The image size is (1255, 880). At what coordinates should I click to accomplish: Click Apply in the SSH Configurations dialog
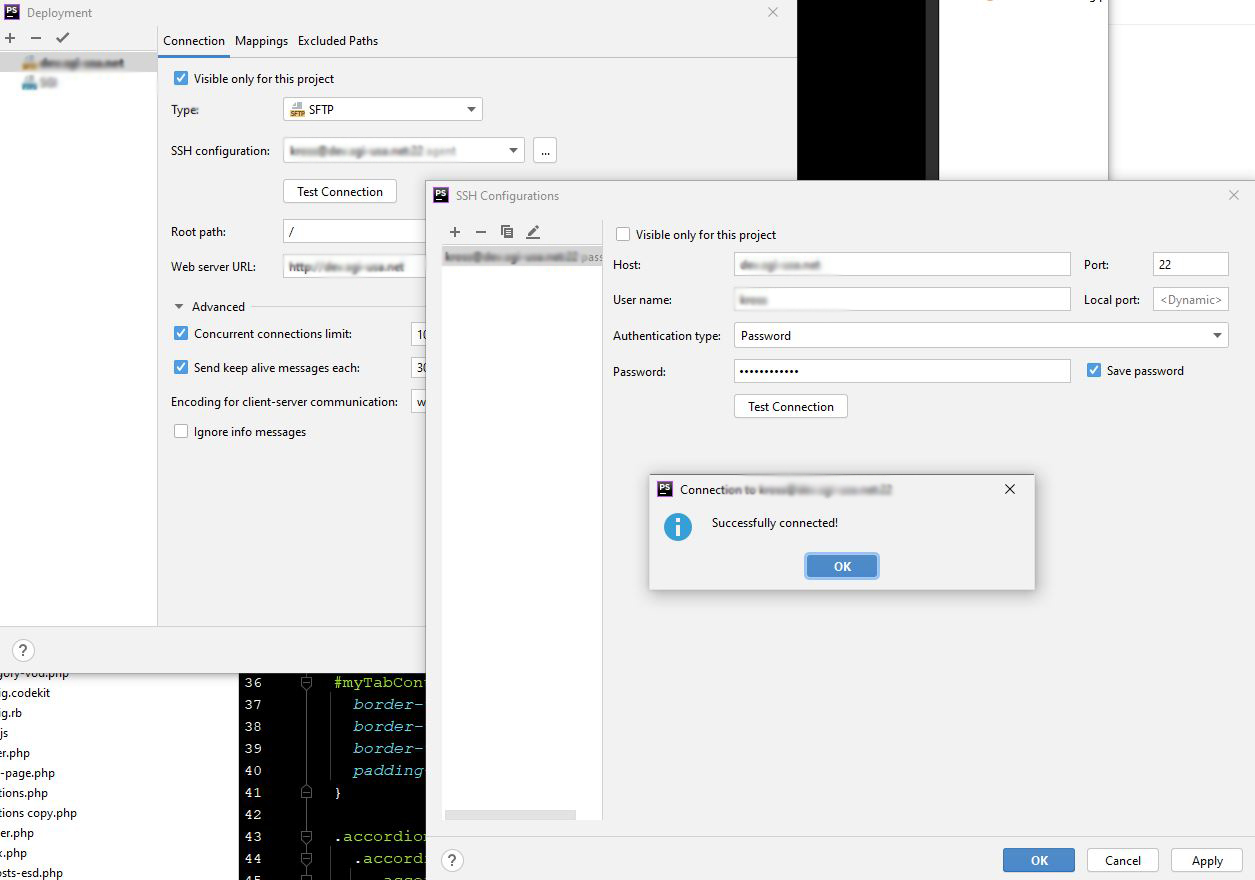coord(1207,860)
